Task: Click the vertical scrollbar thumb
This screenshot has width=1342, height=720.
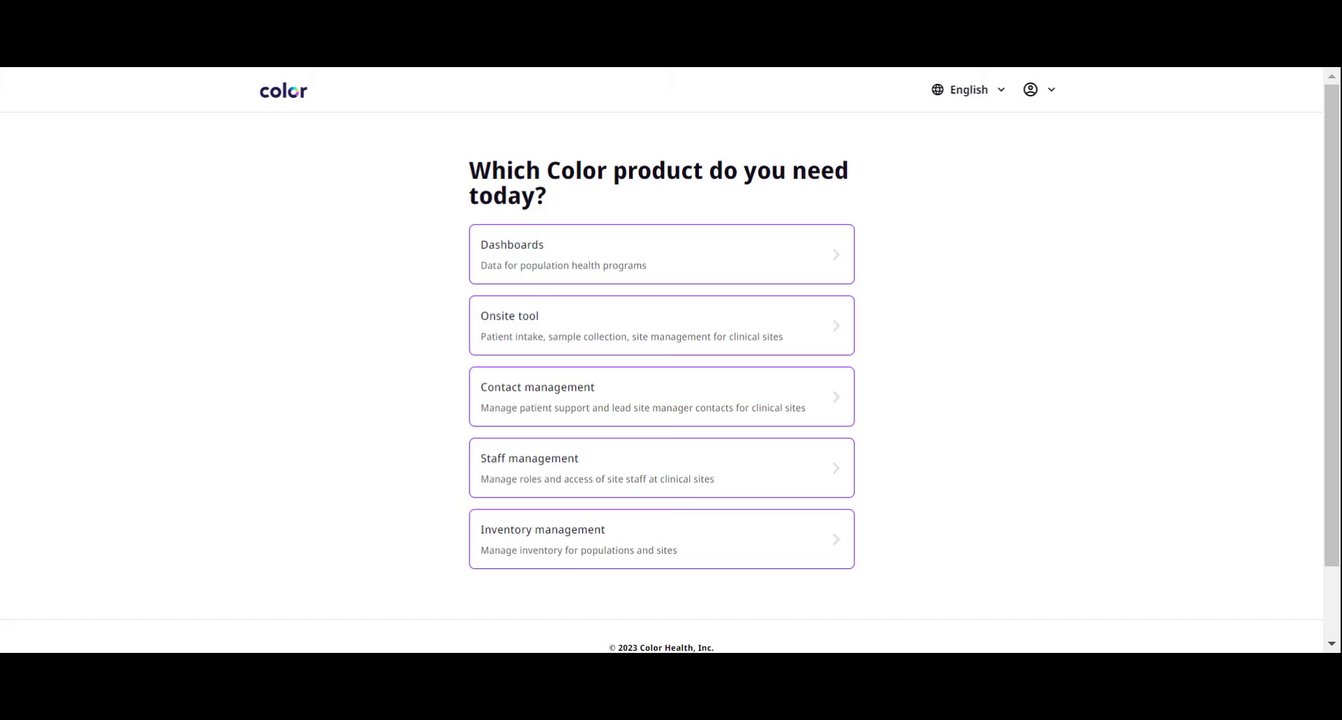Action: coord(1332,325)
